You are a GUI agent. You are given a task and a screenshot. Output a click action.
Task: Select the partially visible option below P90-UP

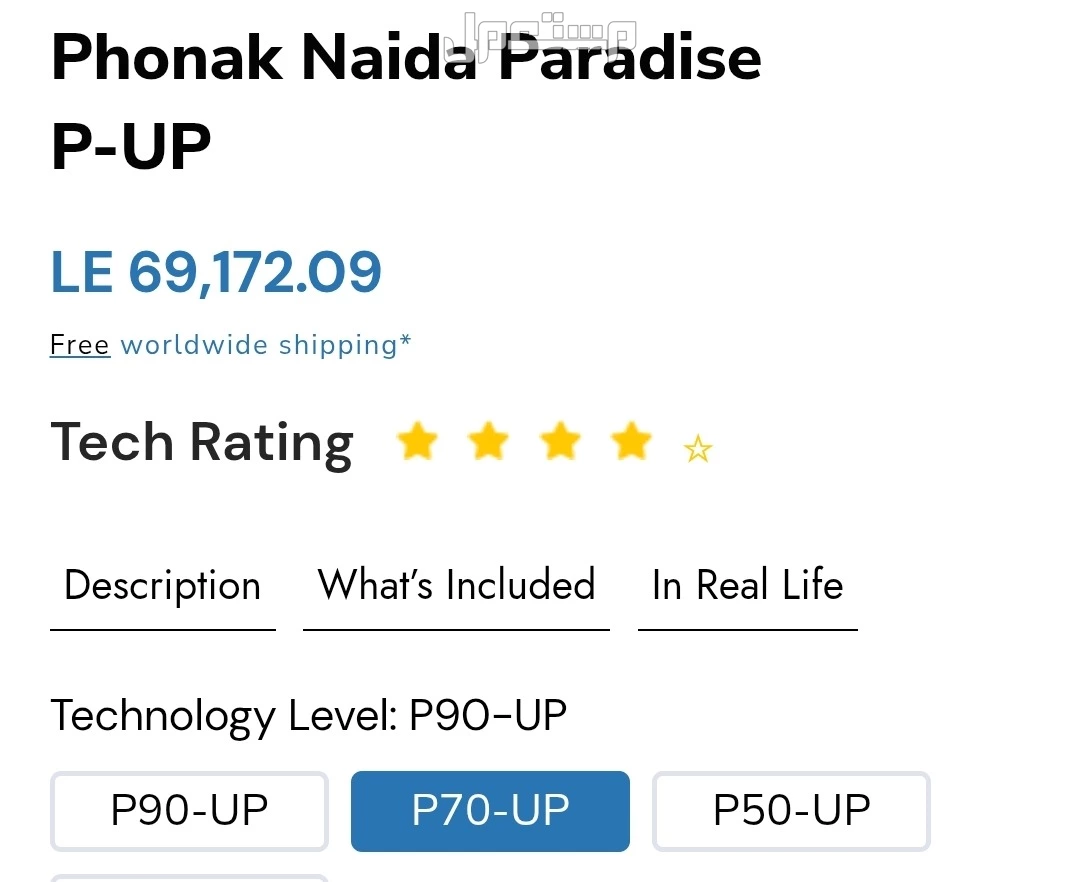(189, 878)
